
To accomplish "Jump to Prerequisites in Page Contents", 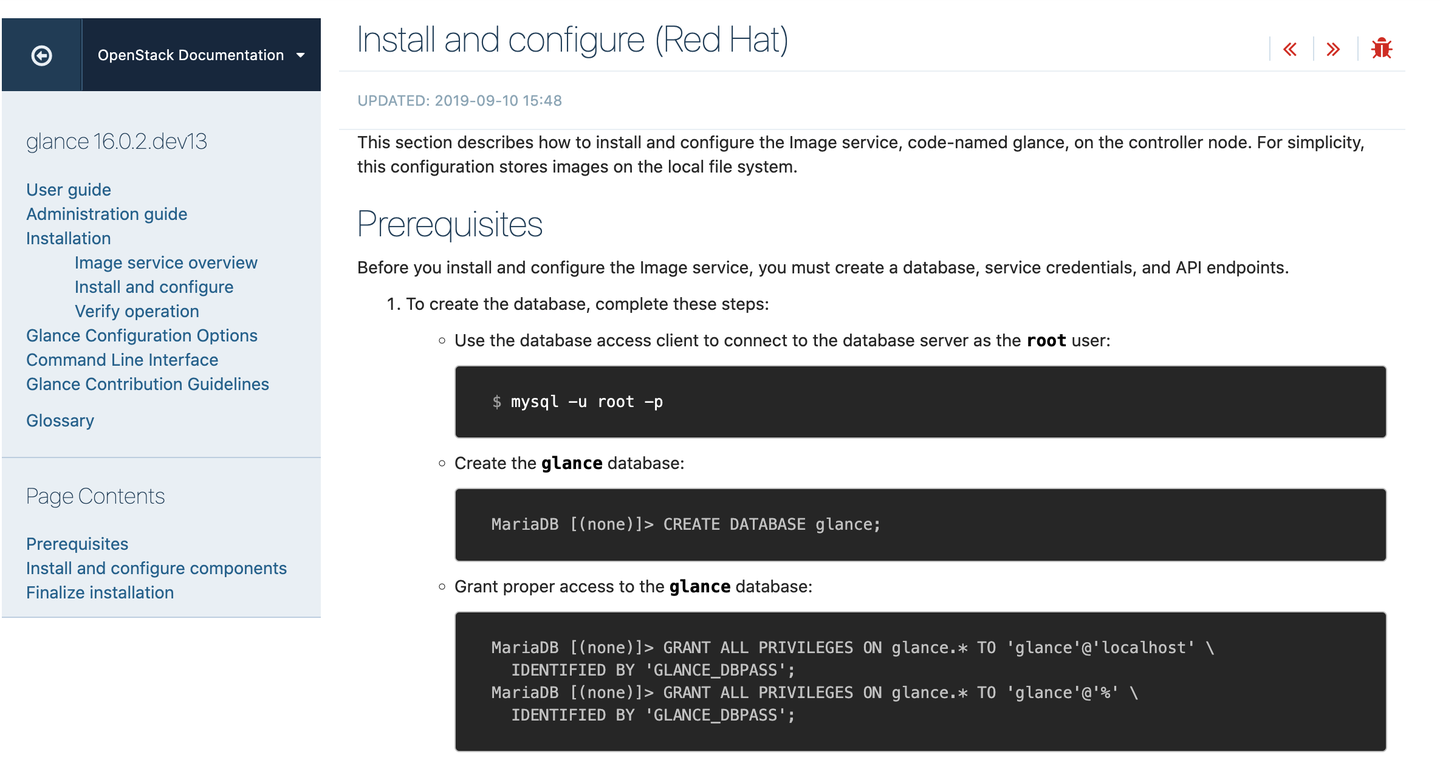I will pyautogui.click(x=77, y=543).
